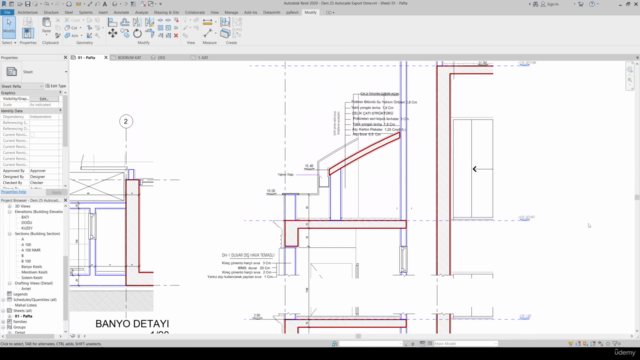The width and height of the screenshot is (640, 360).
Task: Collapse Elevations (Building Elevation) tree node
Action: point(10,212)
